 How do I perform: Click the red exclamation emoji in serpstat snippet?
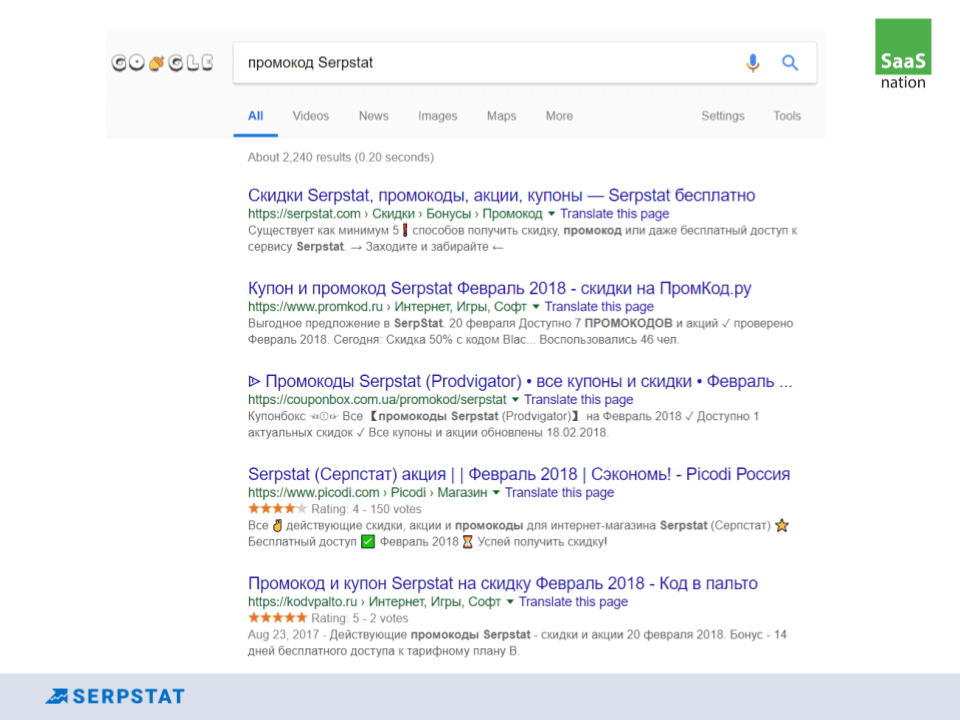click(x=405, y=231)
